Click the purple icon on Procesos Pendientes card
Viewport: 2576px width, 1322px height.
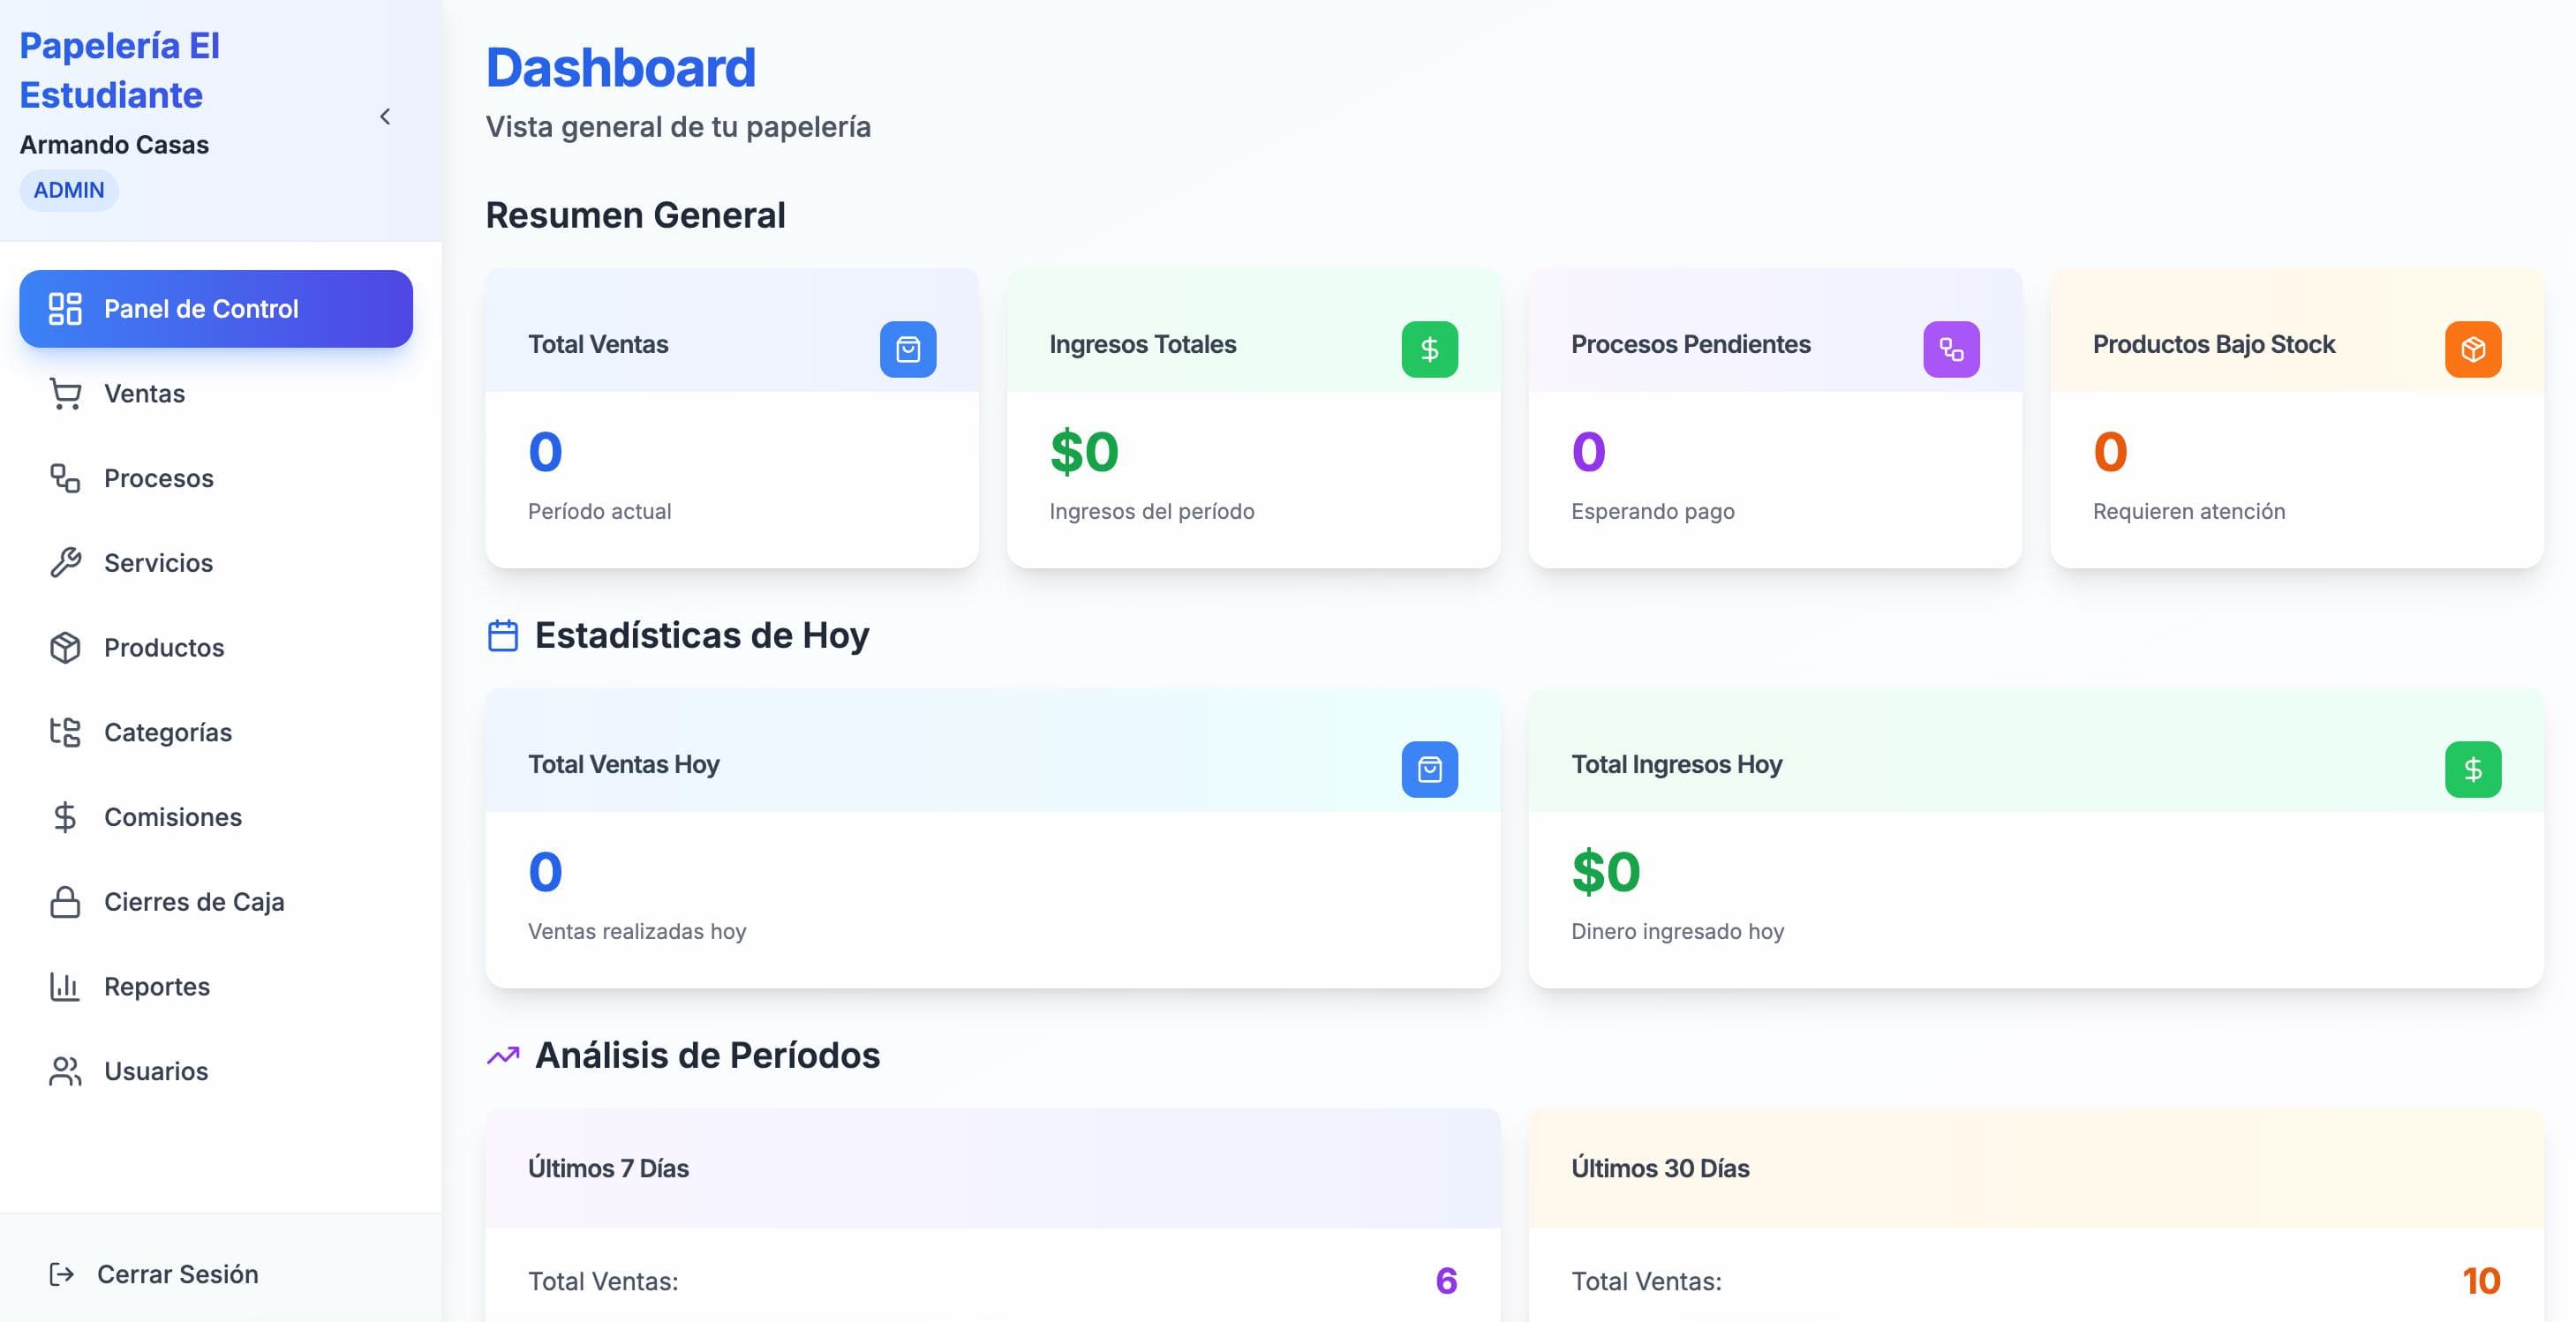coord(1951,349)
